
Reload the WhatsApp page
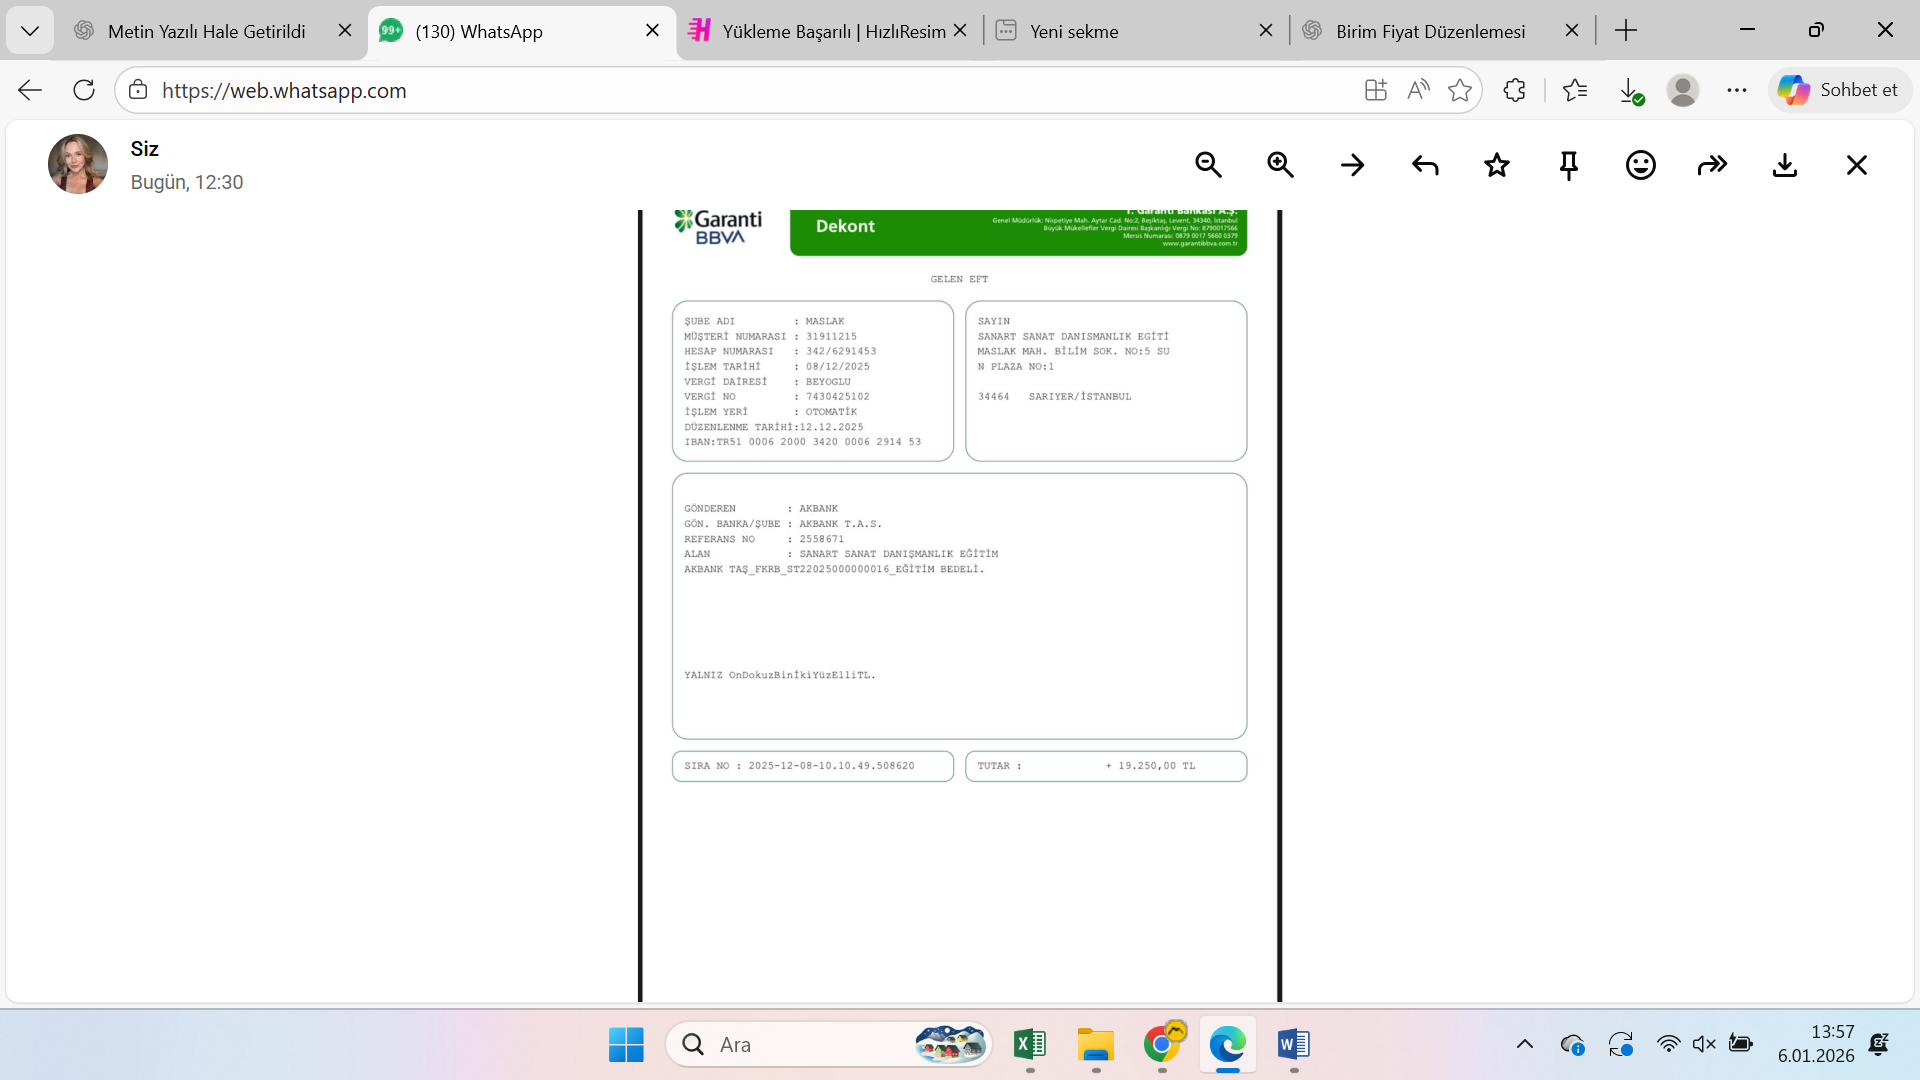pos(84,90)
